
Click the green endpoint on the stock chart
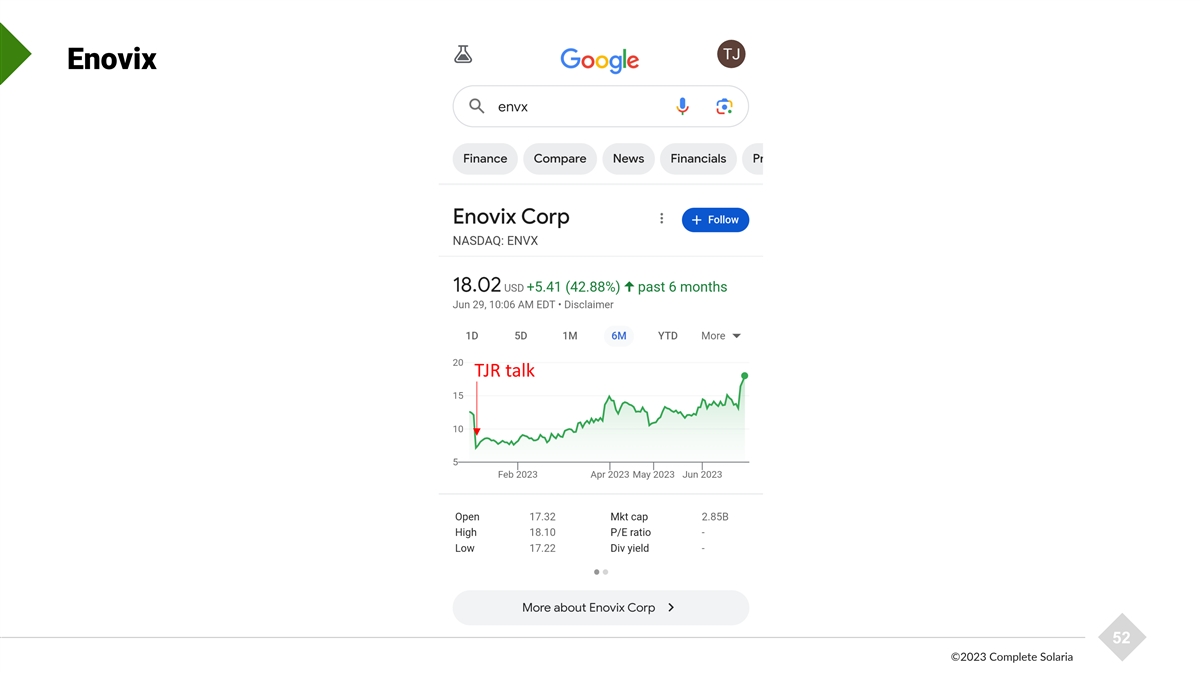745,376
